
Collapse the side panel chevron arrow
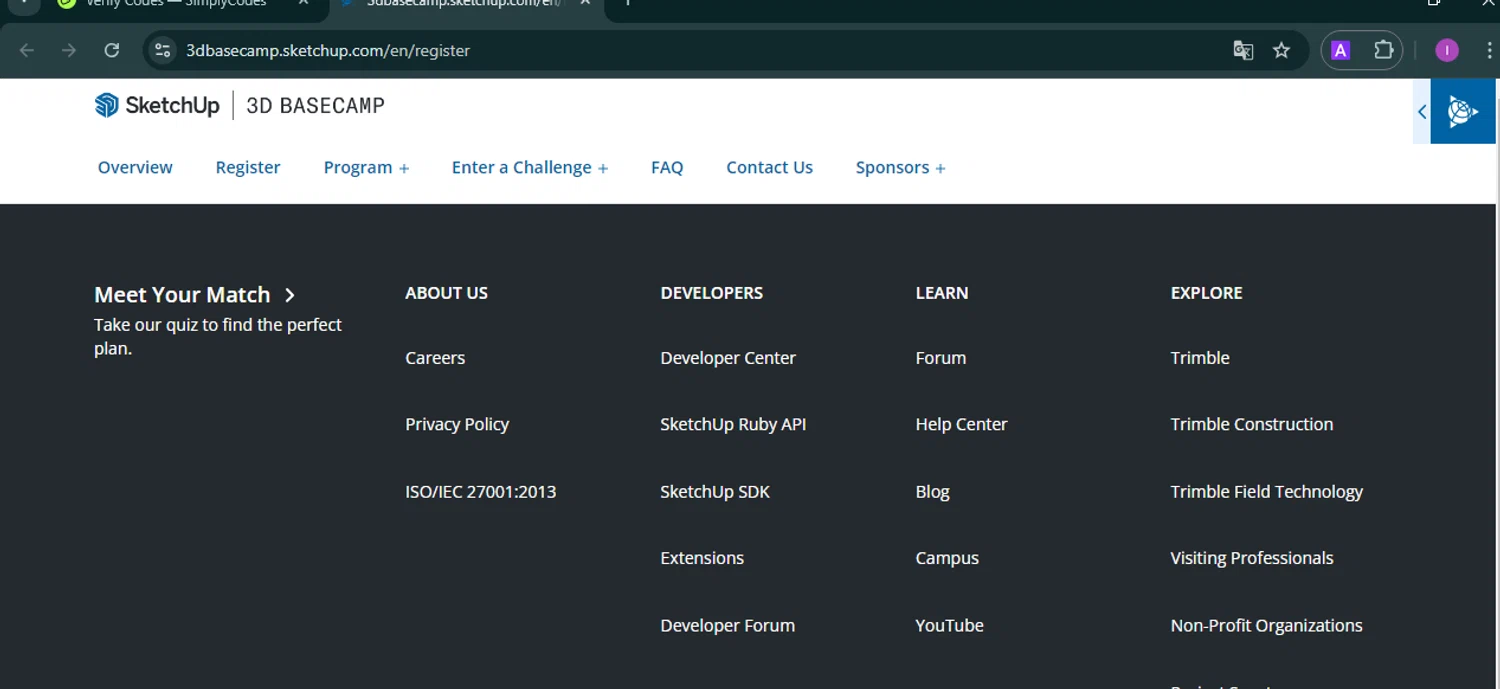1422,111
